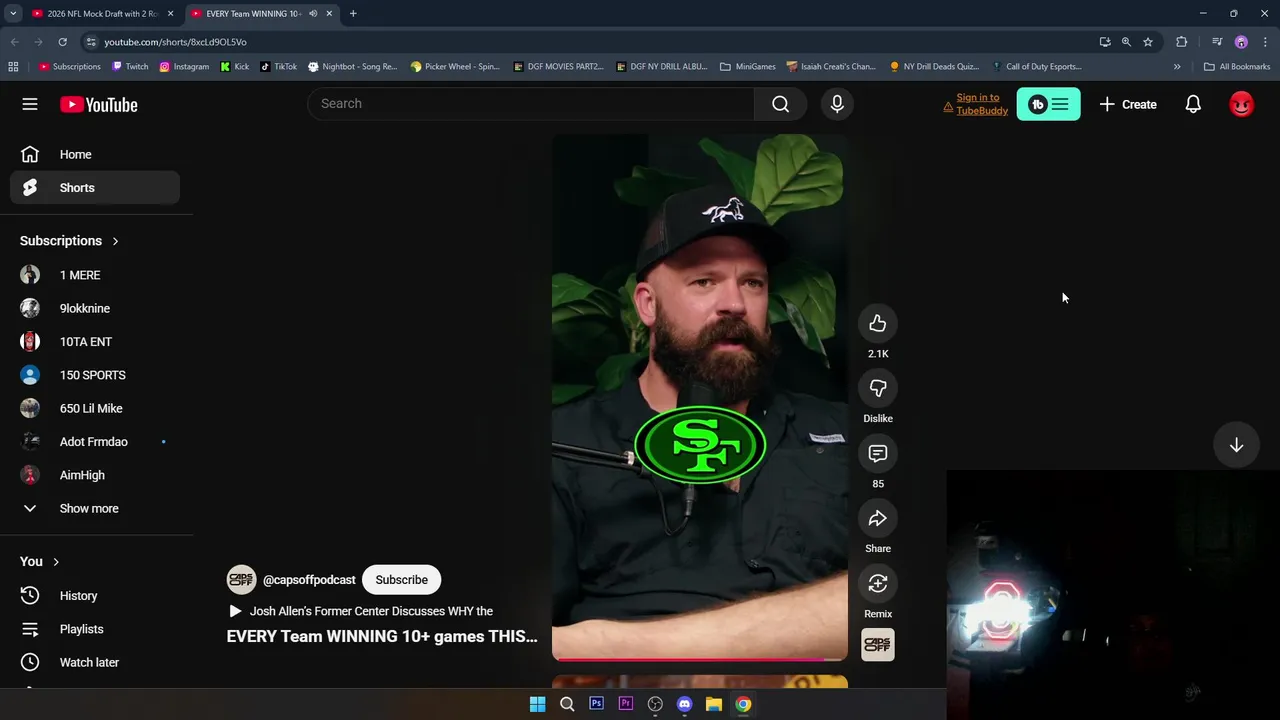Show more bookmarks via double chevron
The width and height of the screenshot is (1280, 720).
(x=1177, y=67)
